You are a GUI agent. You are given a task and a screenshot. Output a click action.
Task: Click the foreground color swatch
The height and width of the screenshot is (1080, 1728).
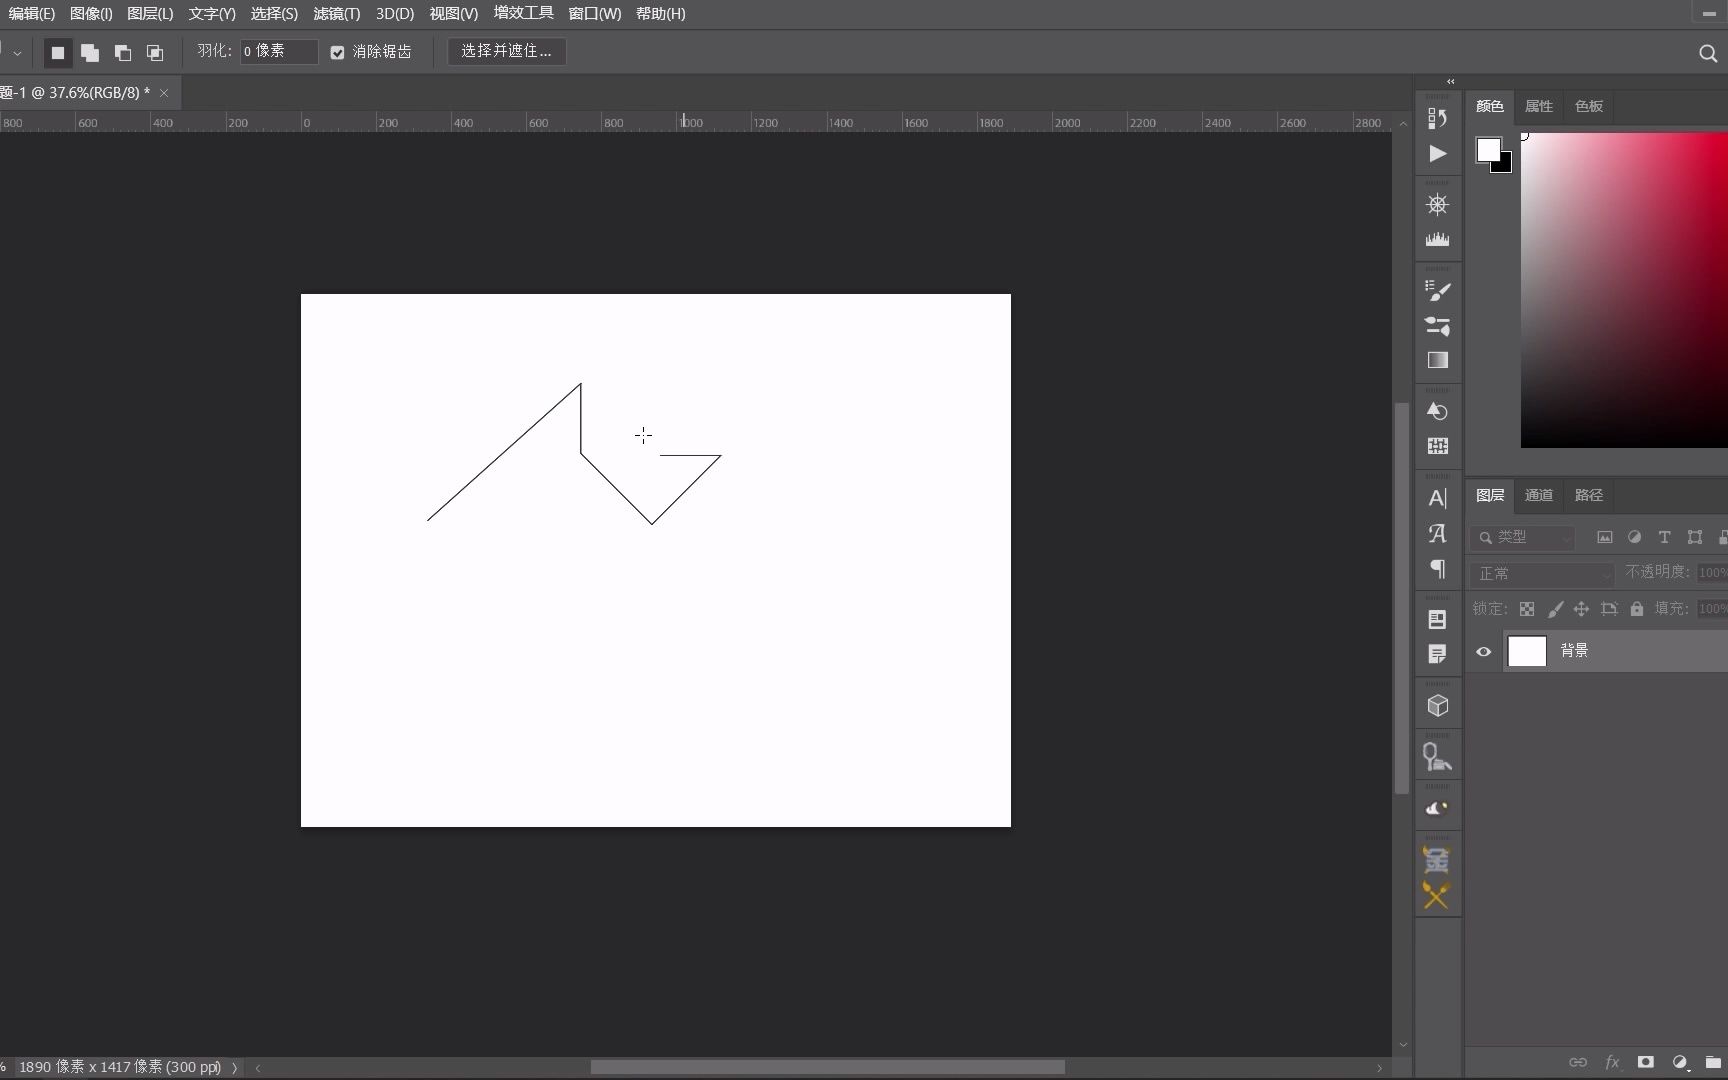[x=1488, y=150]
